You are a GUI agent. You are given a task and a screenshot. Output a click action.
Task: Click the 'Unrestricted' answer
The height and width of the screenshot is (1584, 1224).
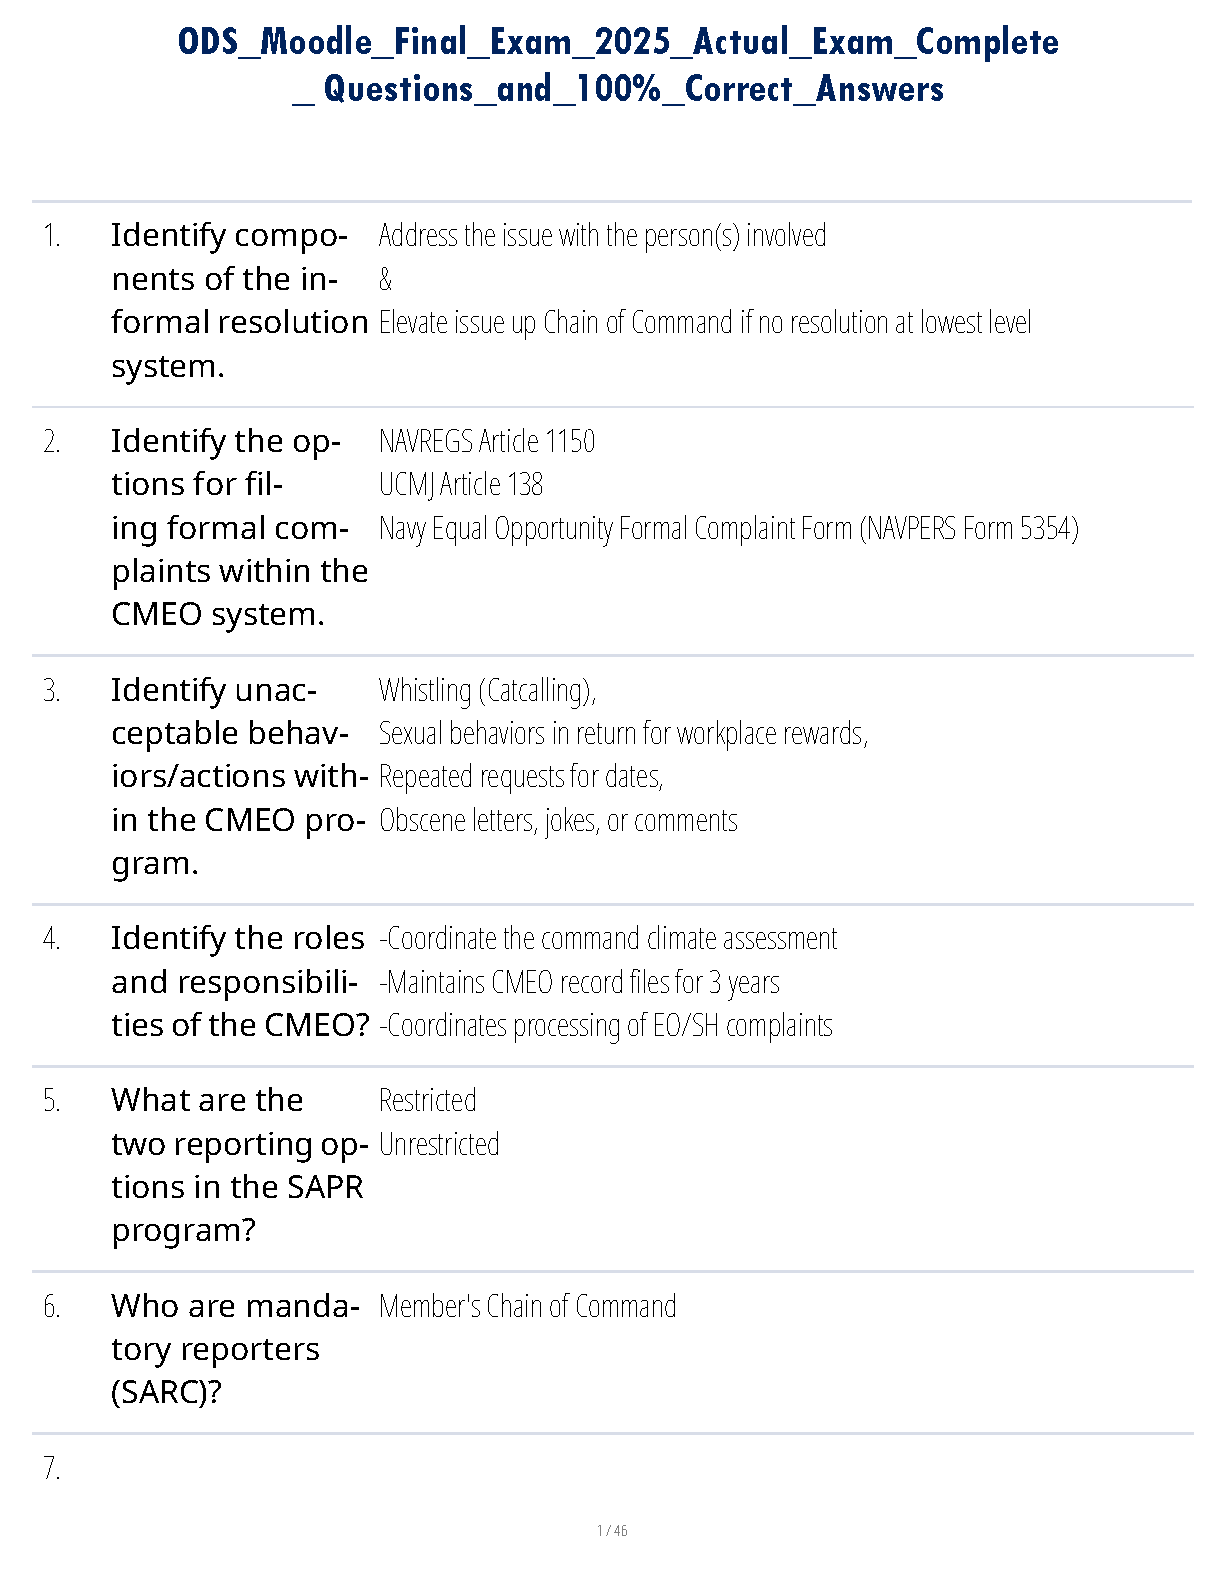click(x=438, y=1145)
